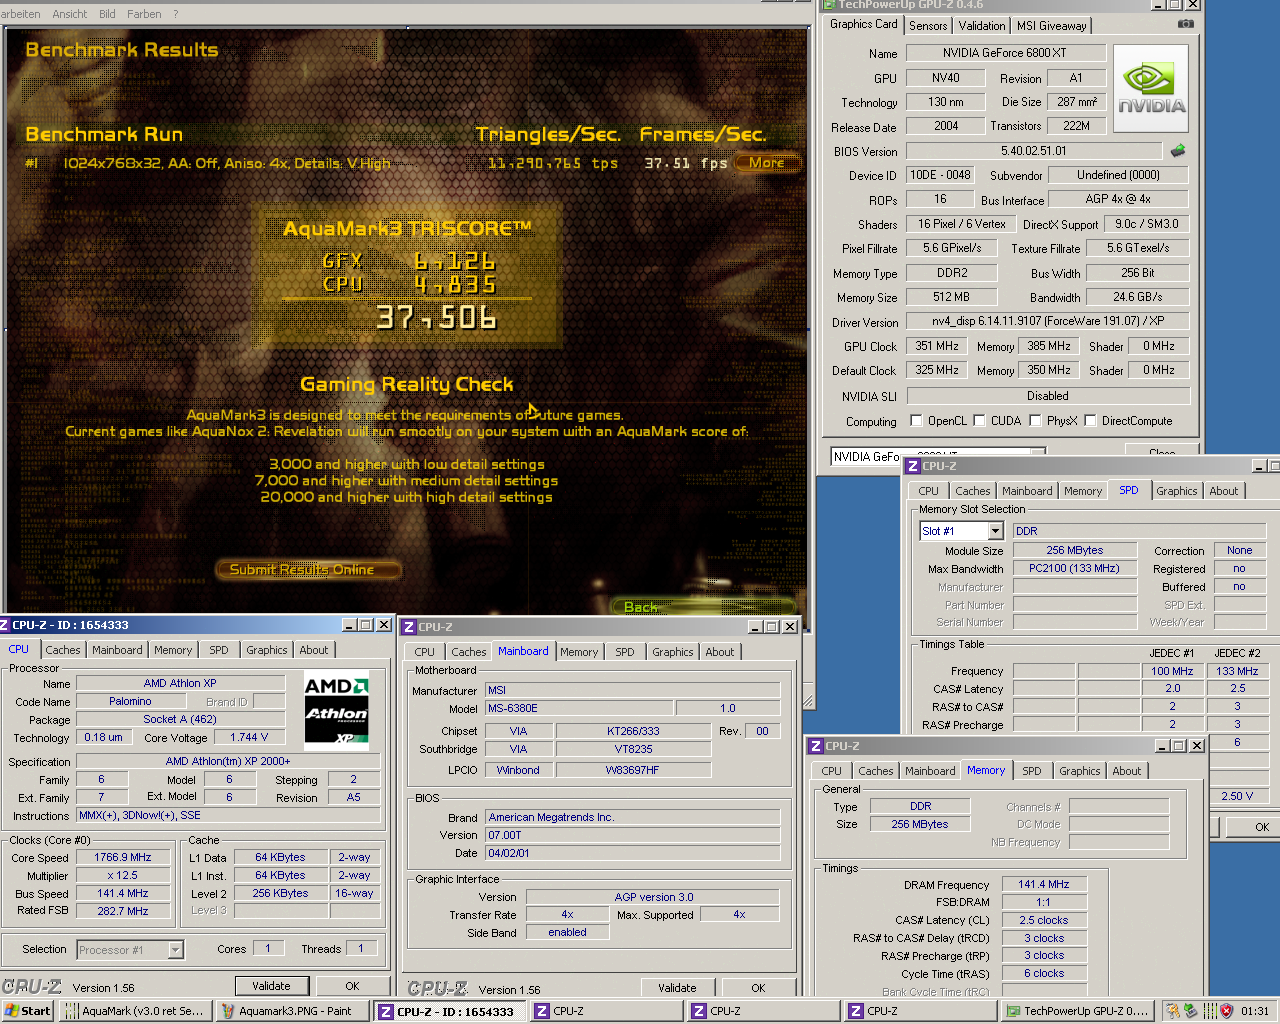Image resolution: width=1280 pixels, height=1024 pixels.
Task: Click the Windows Start flag icon
Action: (11, 1011)
